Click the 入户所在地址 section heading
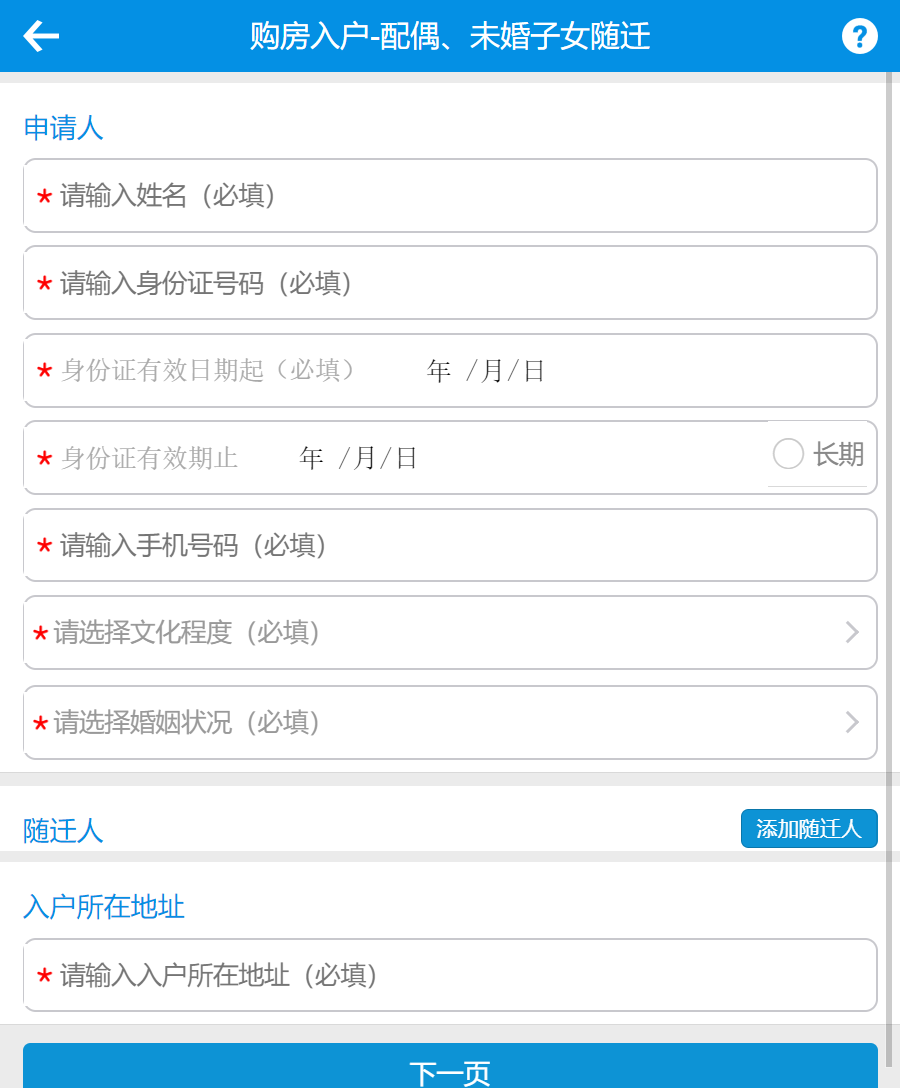The image size is (900, 1089). (x=104, y=907)
